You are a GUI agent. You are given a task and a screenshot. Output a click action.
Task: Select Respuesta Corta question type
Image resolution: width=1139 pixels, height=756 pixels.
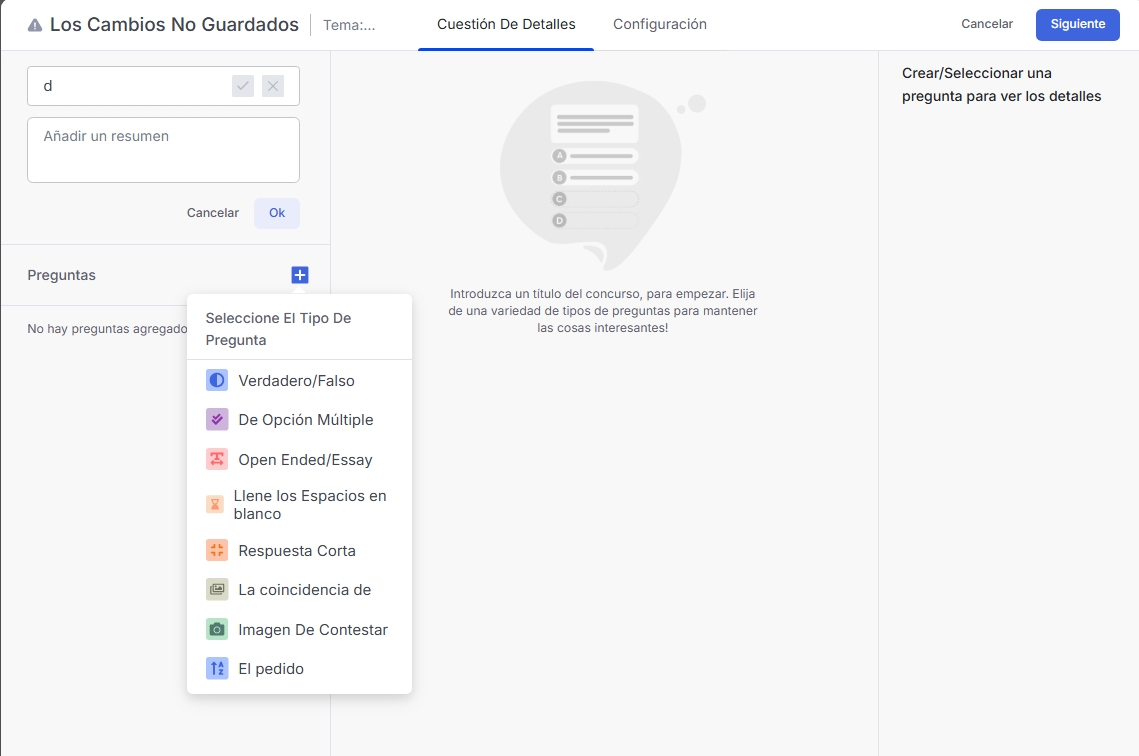[299, 550]
